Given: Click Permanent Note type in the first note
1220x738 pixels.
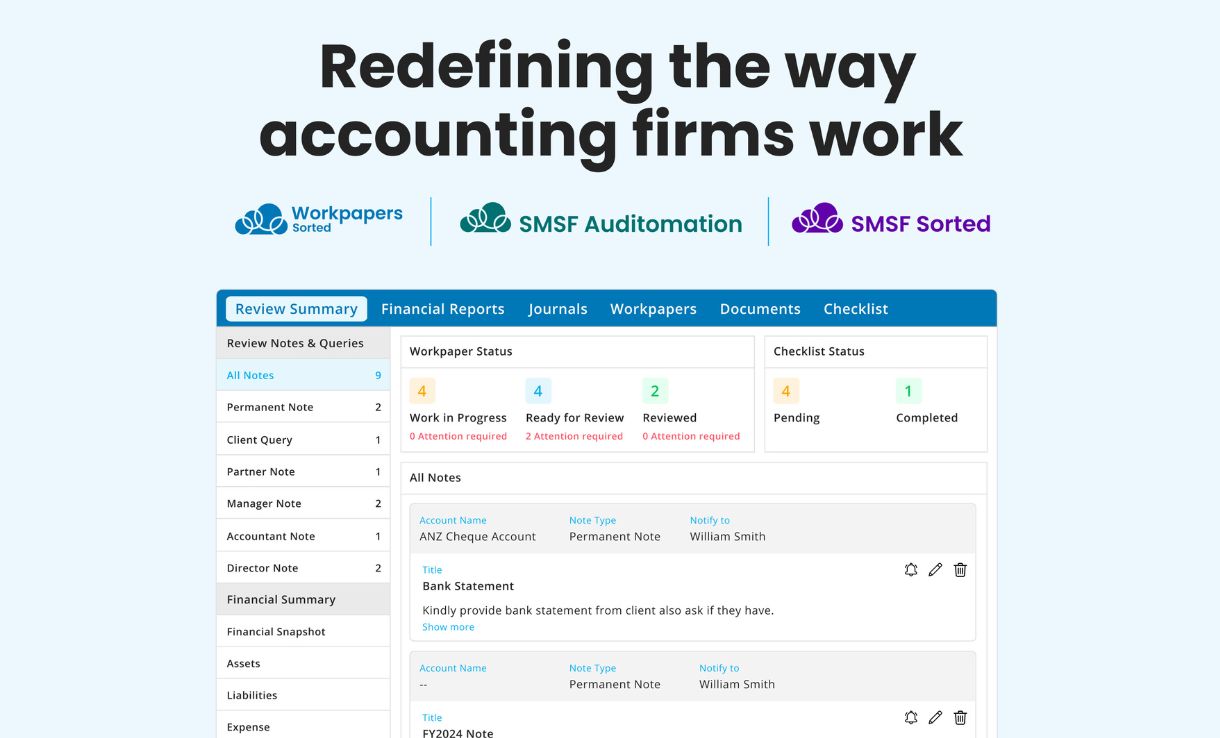Looking at the screenshot, I should tap(615, 537).
